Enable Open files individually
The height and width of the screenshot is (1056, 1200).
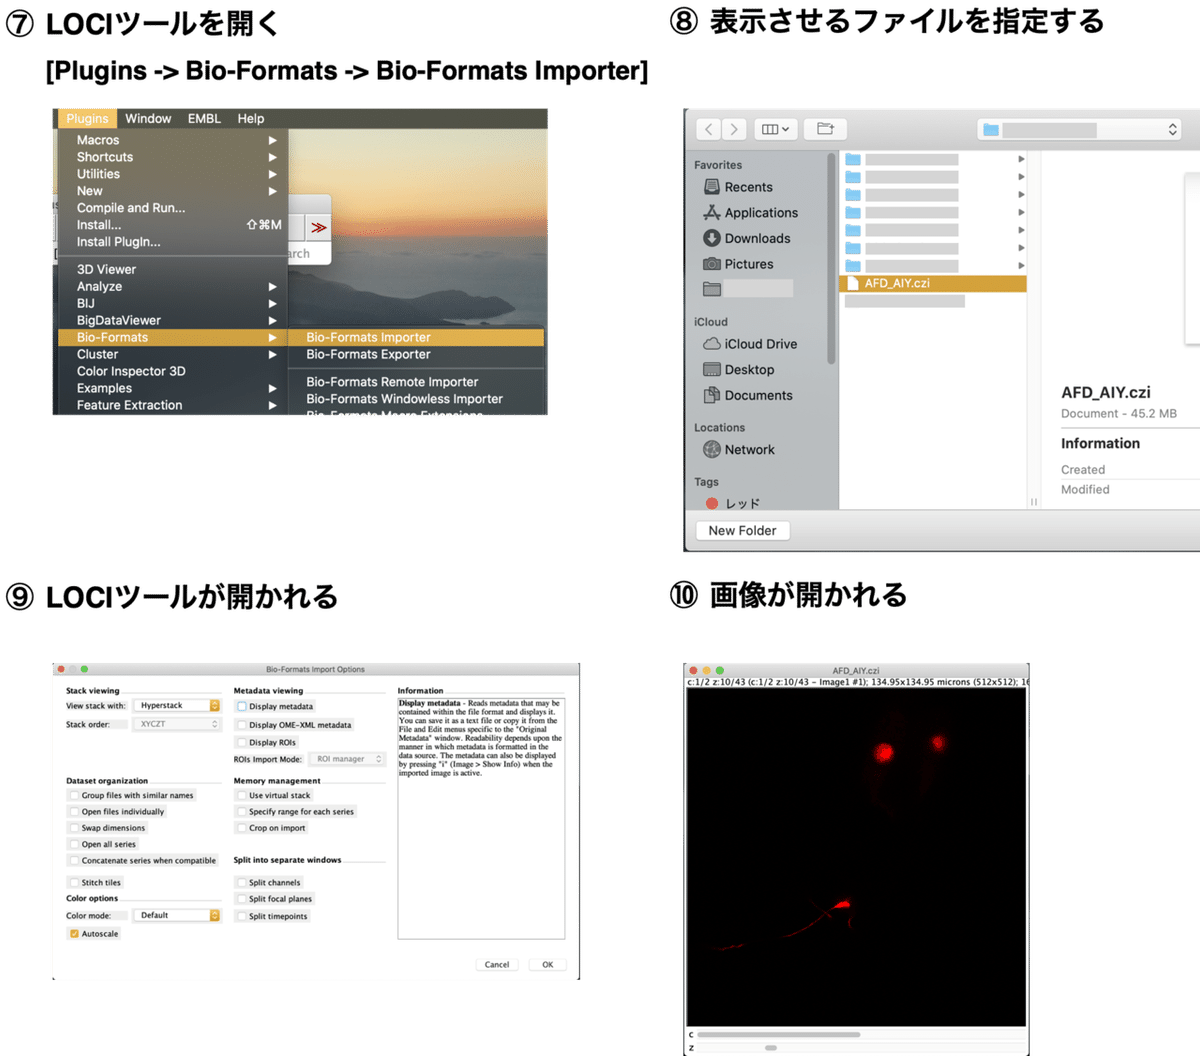point(74,812)
